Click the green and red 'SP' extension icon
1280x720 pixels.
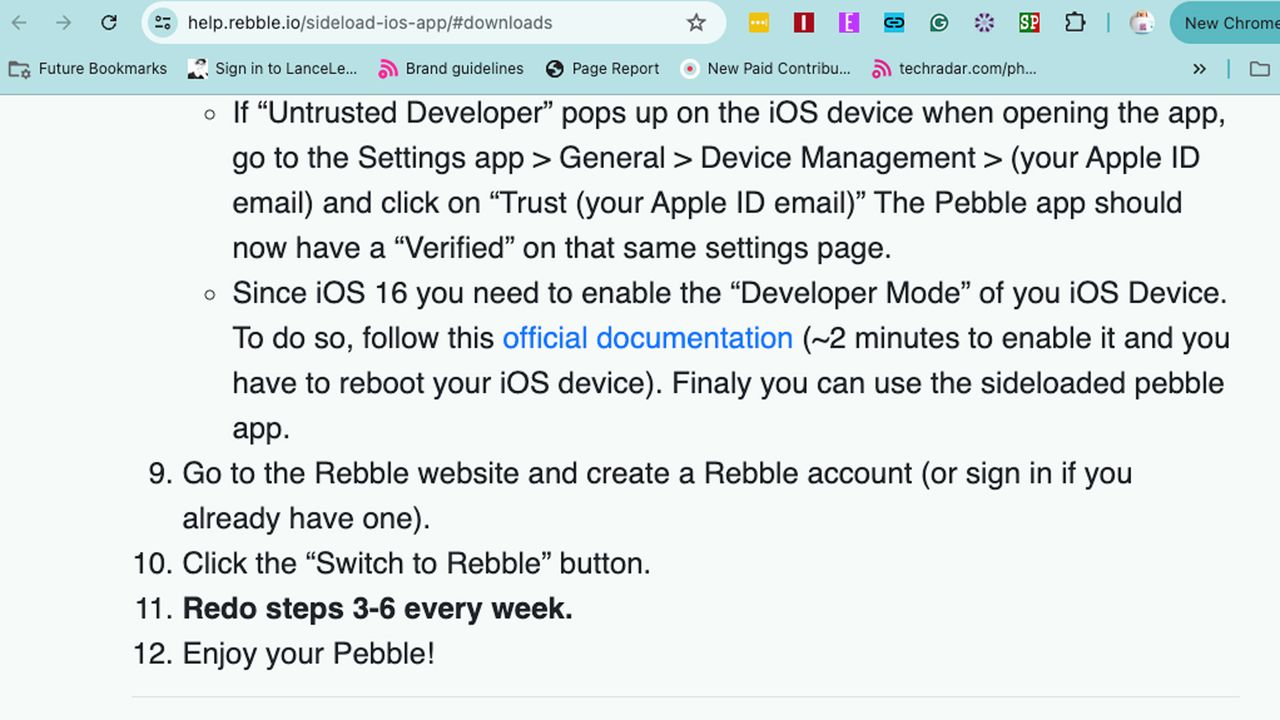click(1029, 22)
